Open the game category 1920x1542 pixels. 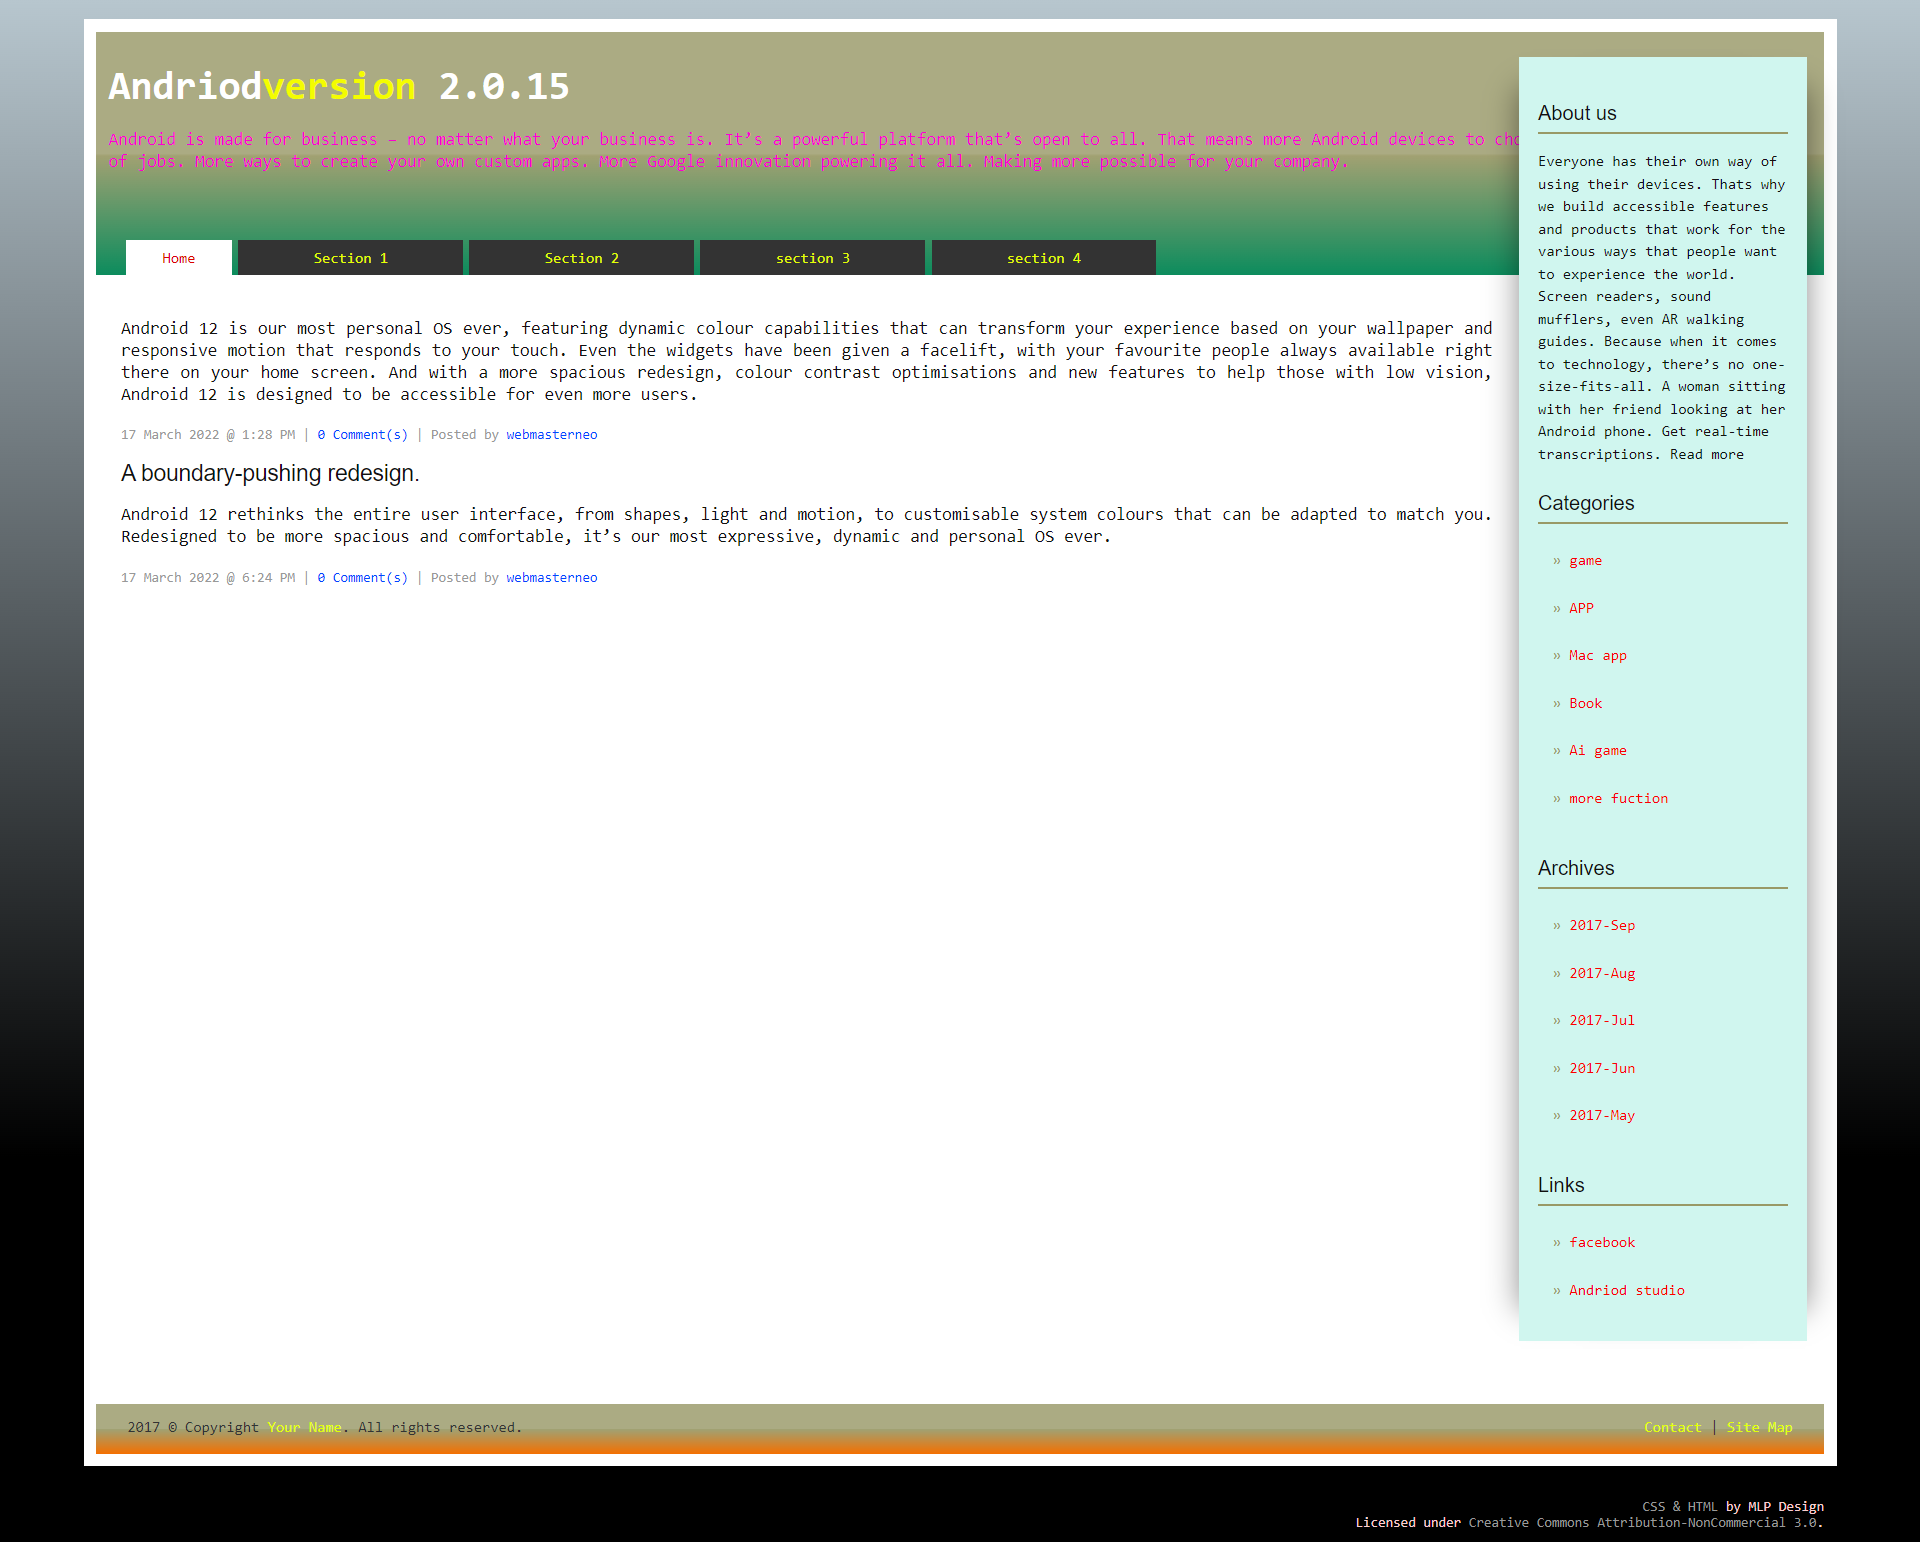coord(1585,560)
